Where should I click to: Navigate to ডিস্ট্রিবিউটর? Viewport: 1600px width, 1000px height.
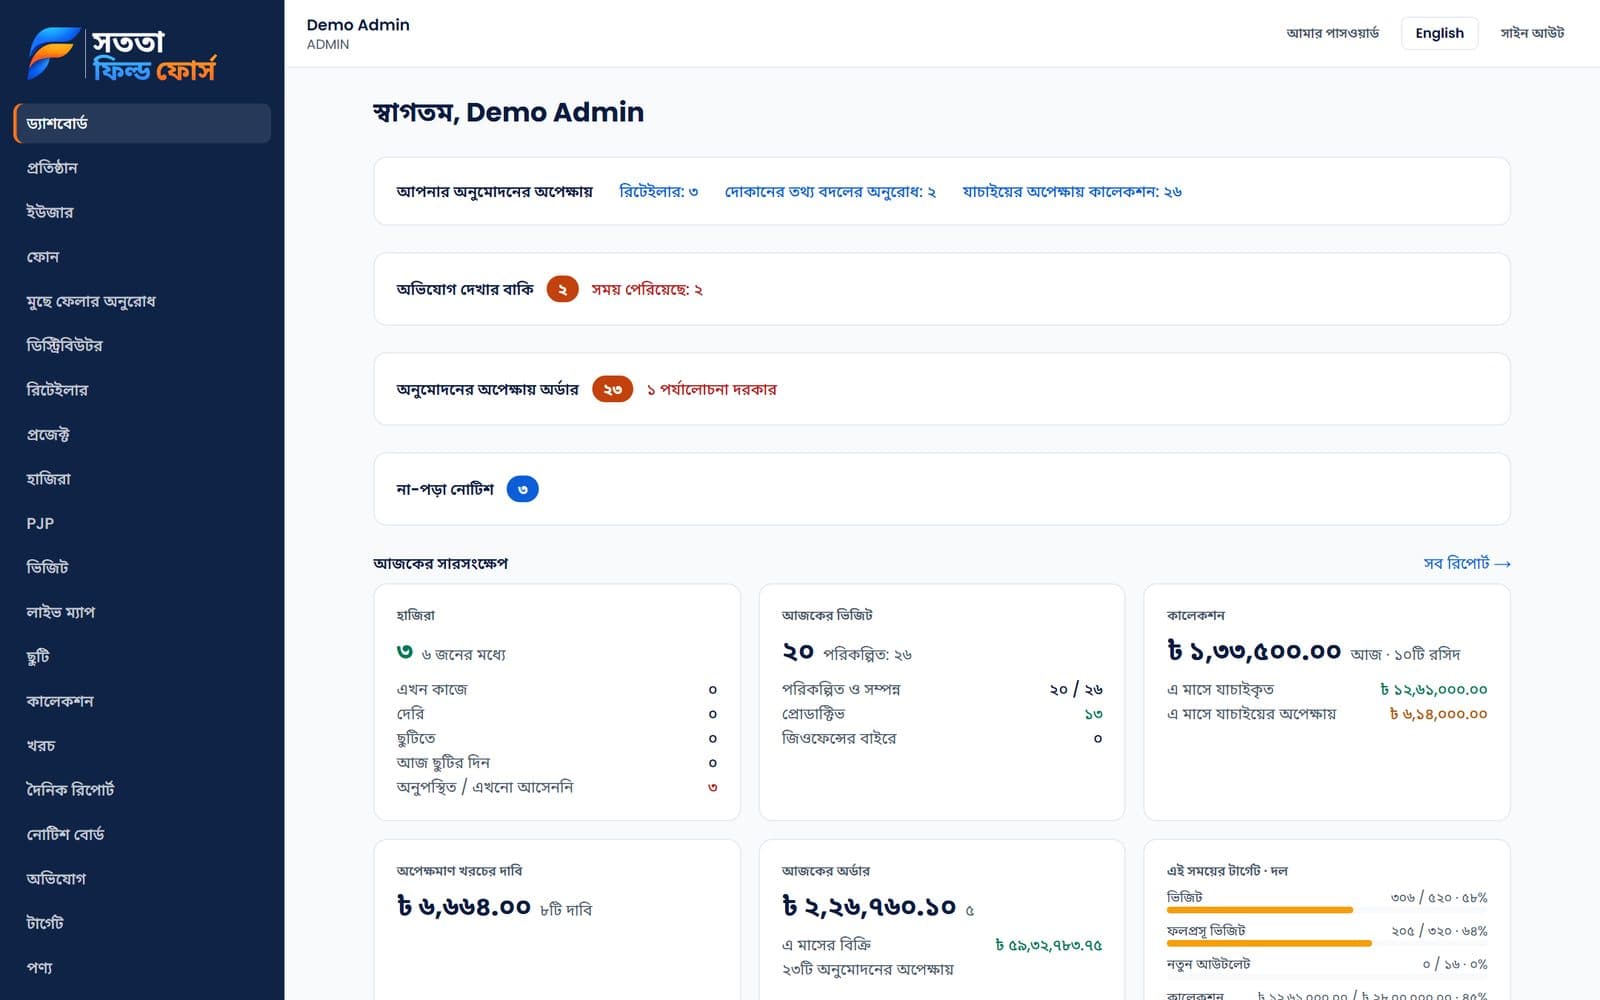coord(142,345)
